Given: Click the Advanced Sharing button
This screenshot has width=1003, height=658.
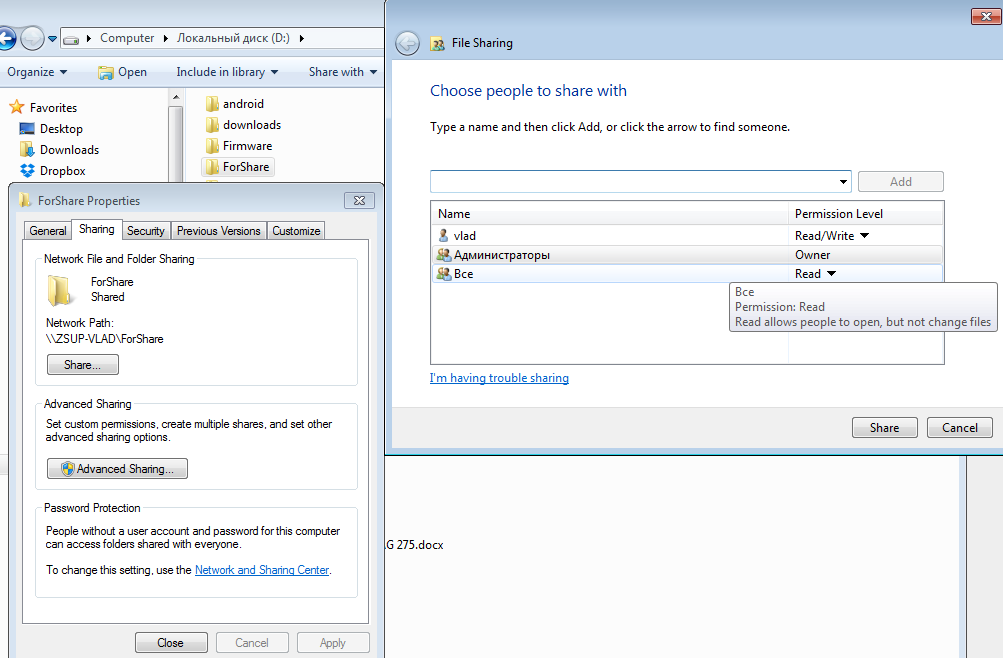Looking at the screenshot, I should [117, 469].
